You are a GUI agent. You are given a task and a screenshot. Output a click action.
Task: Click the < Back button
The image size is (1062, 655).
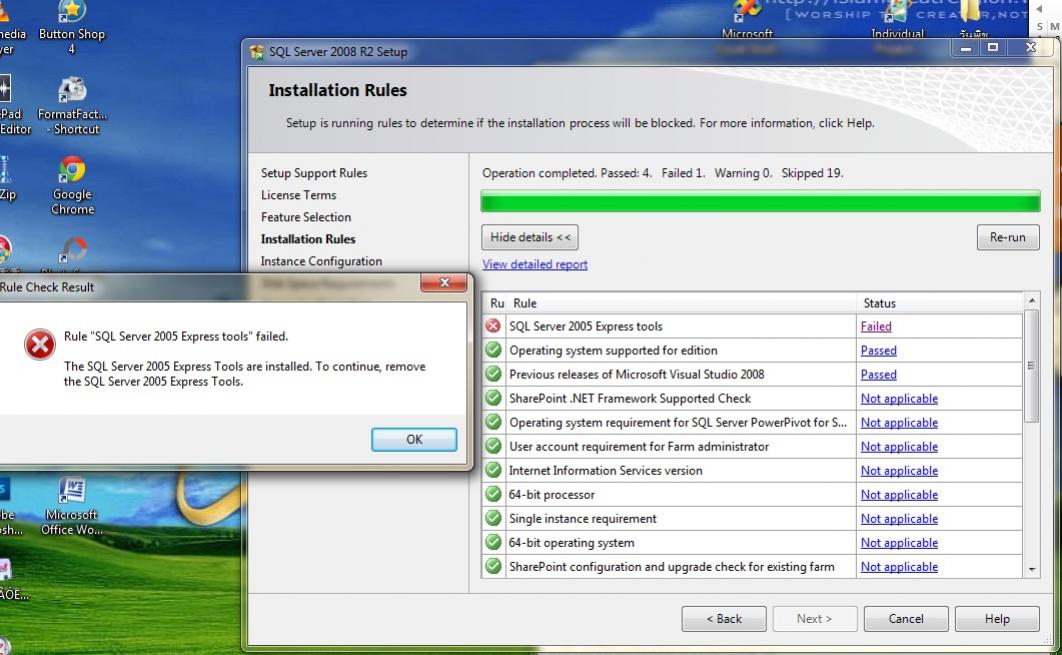coord(723,618)
